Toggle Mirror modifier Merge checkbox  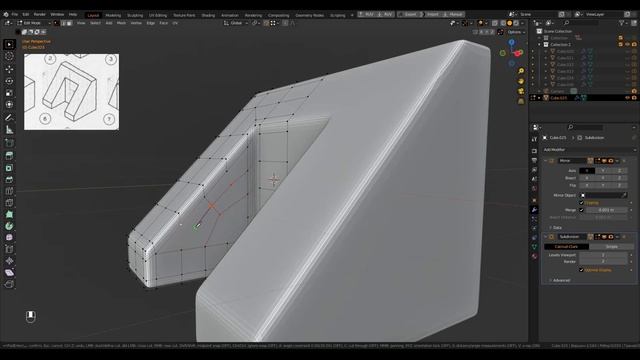[581, 210]
